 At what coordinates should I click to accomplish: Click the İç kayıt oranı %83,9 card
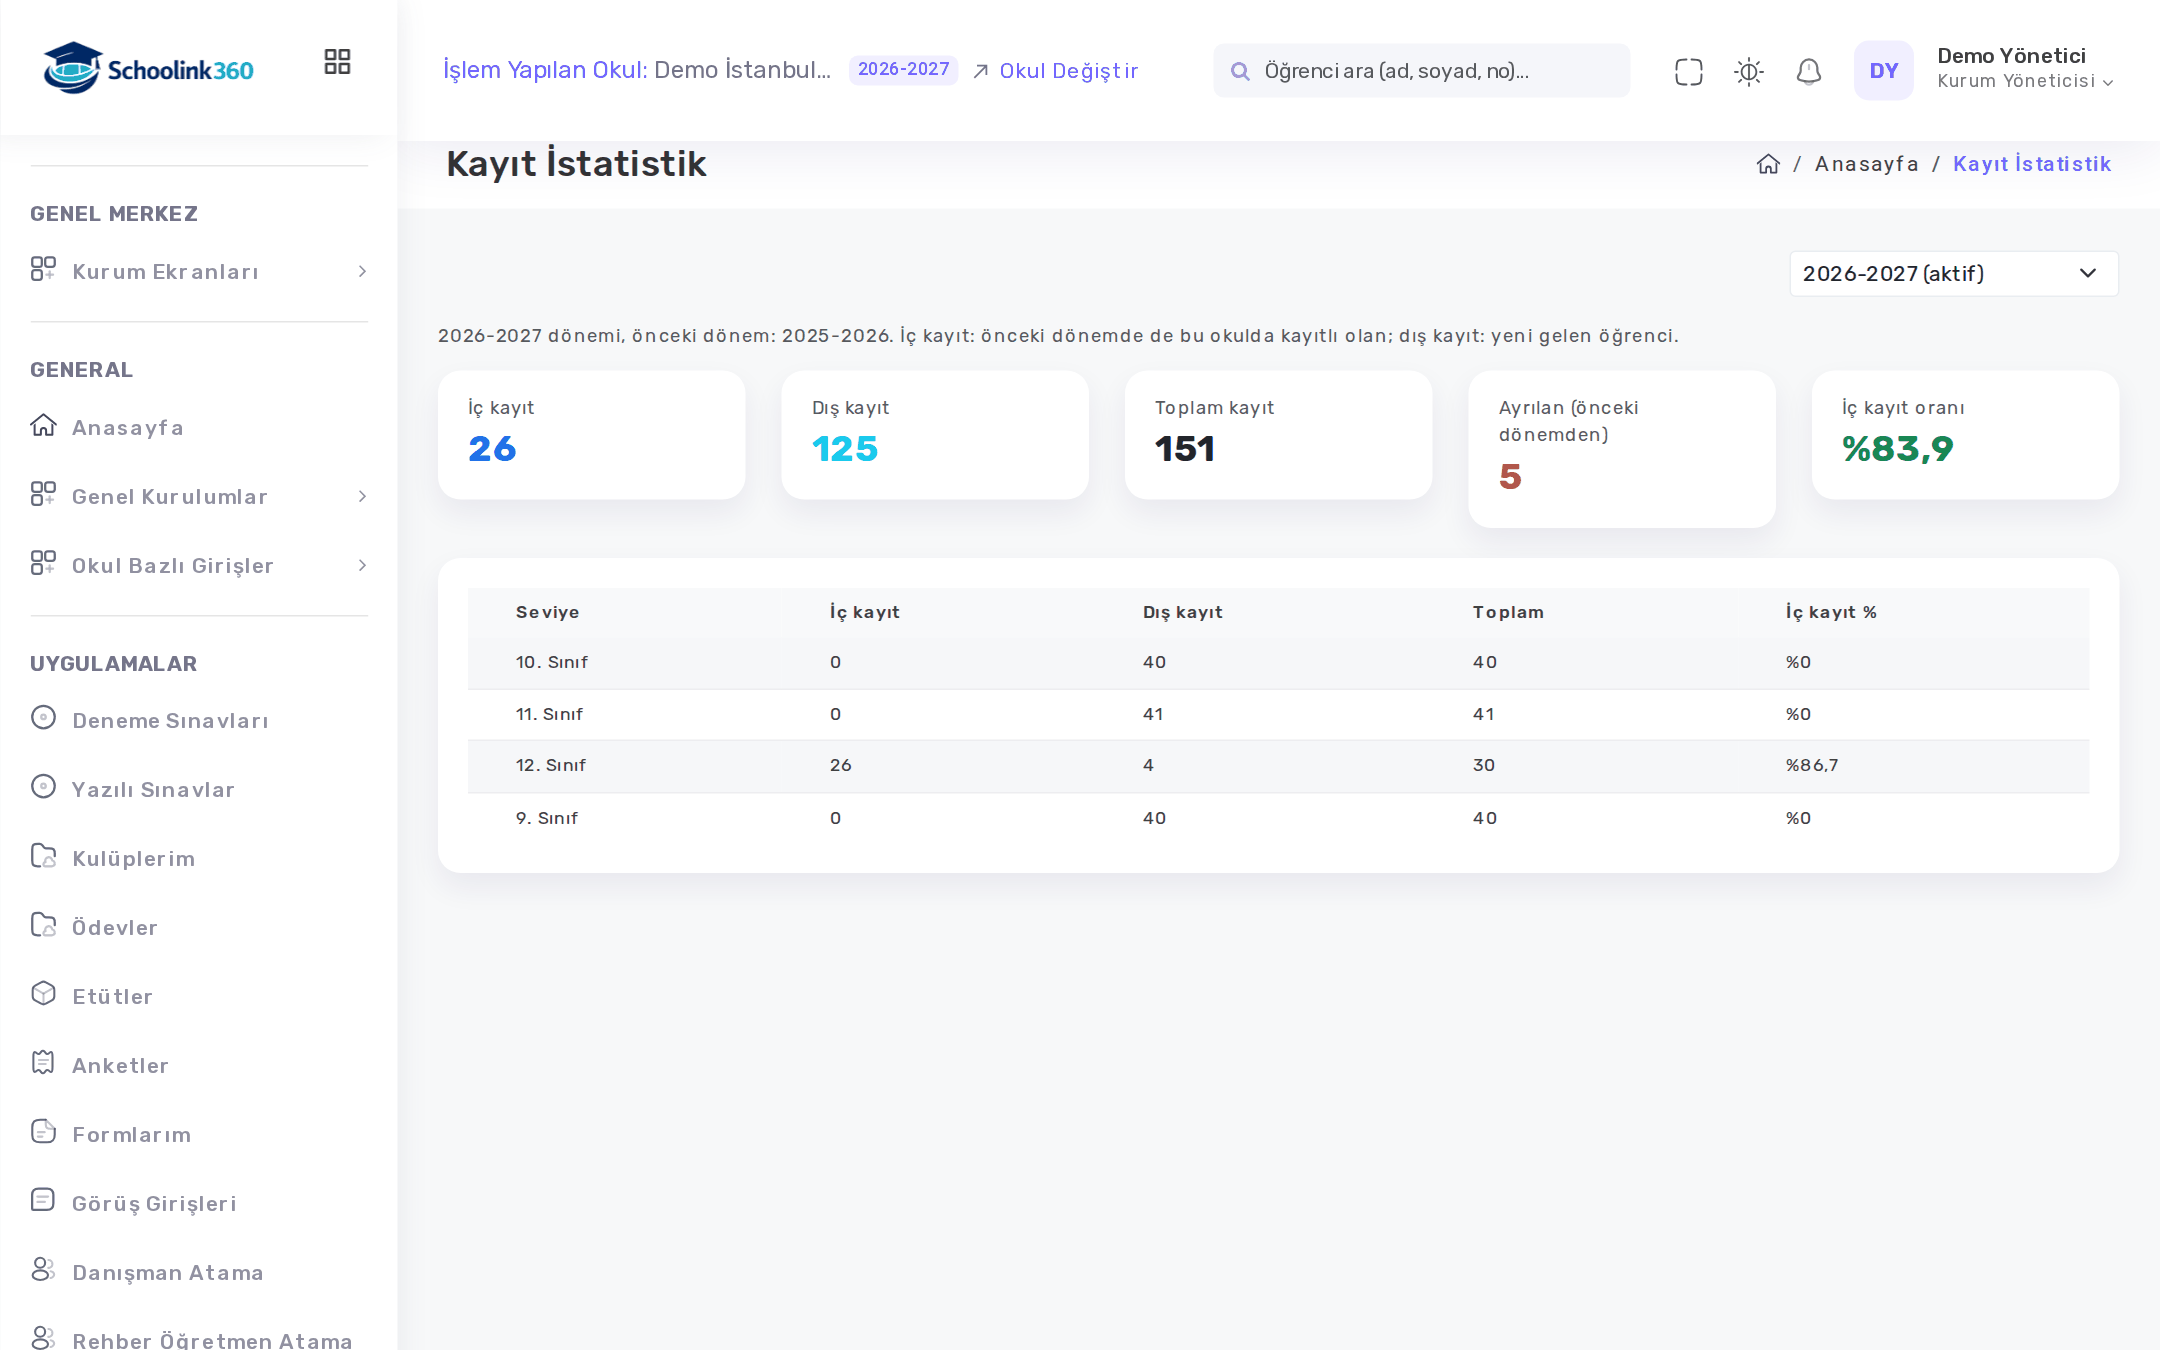pos(1965,435)
